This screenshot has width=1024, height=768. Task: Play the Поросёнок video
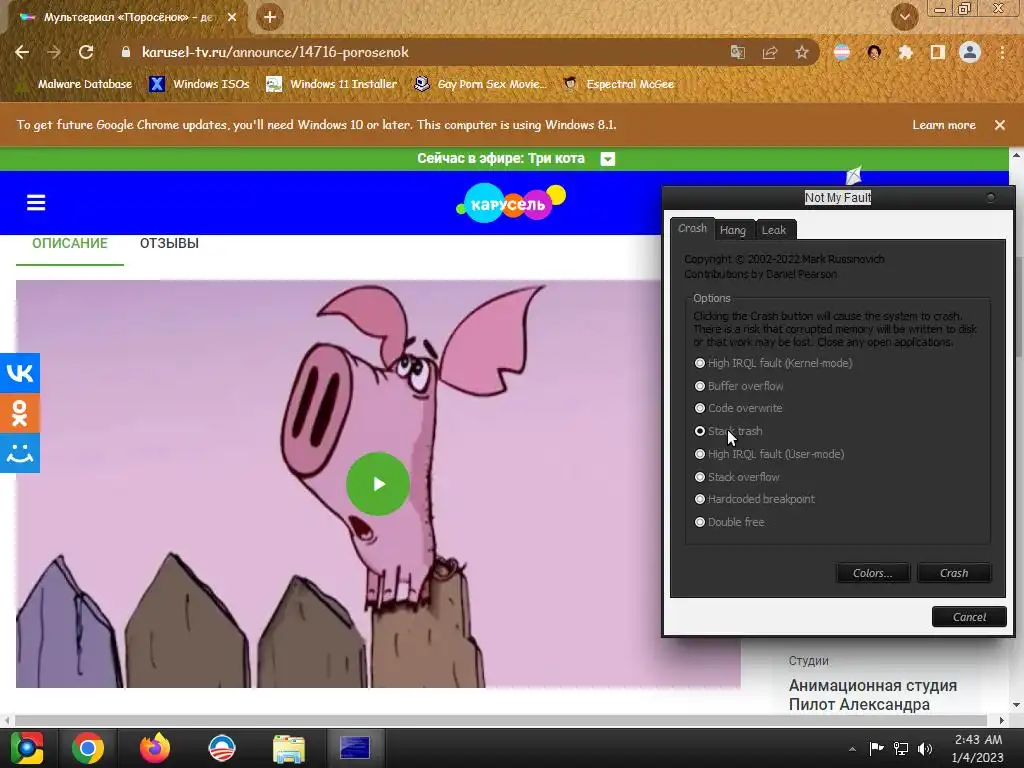(x=377, y=484)
